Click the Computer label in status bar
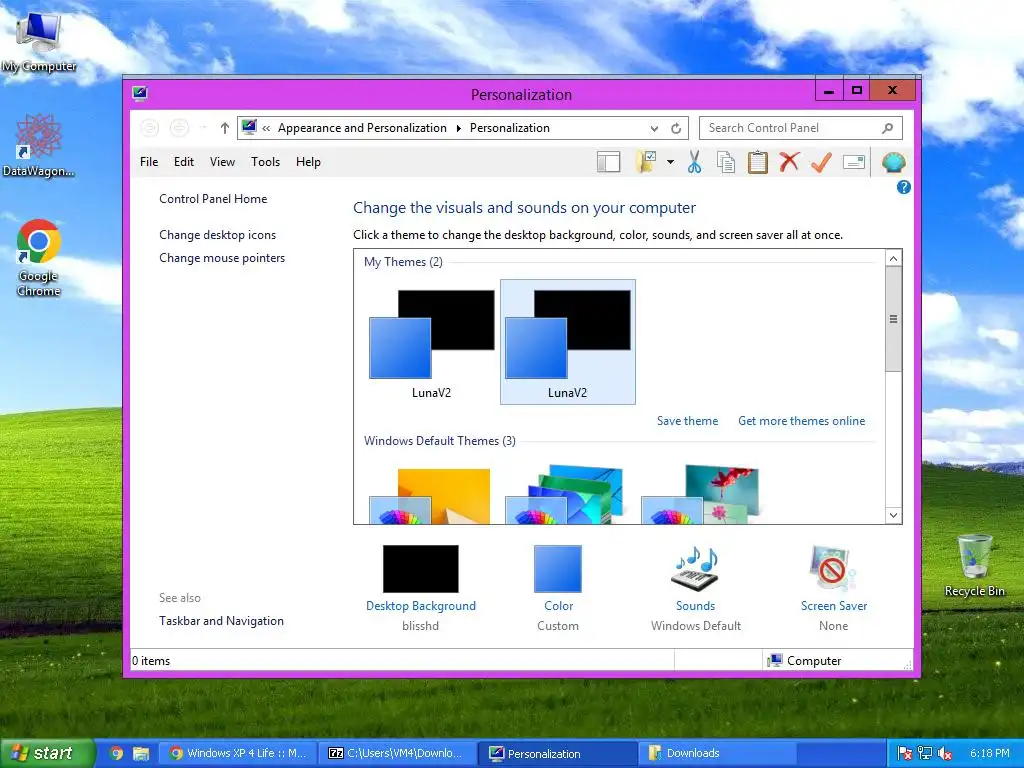The width and height of the screenshot is (1024, 768). 814,661
